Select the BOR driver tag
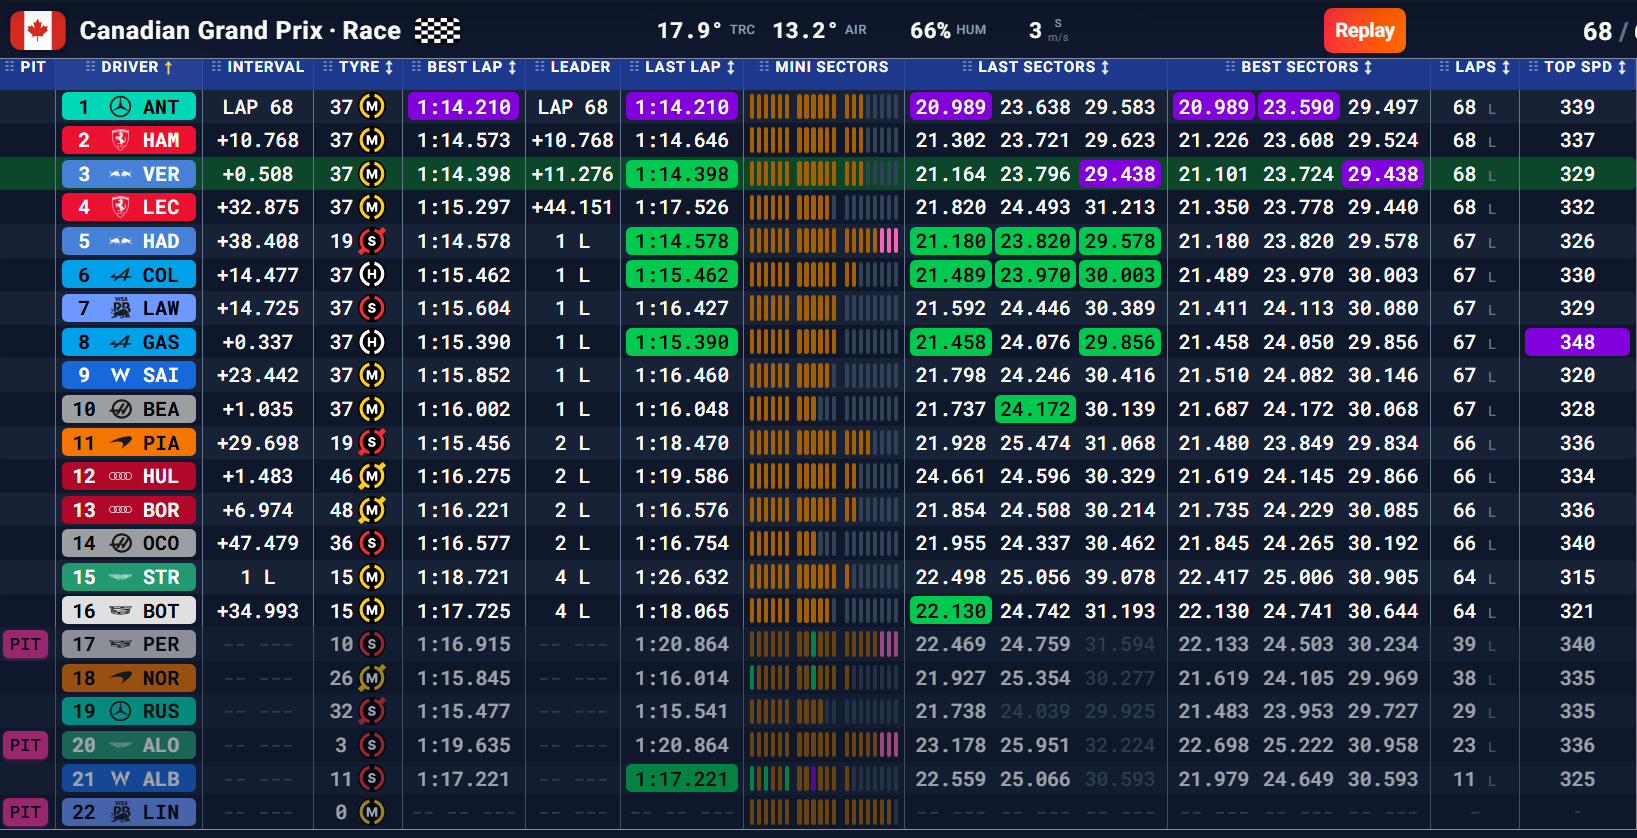Image resolution: width=1637 pixels, height=838 pixels. point(129,510)
